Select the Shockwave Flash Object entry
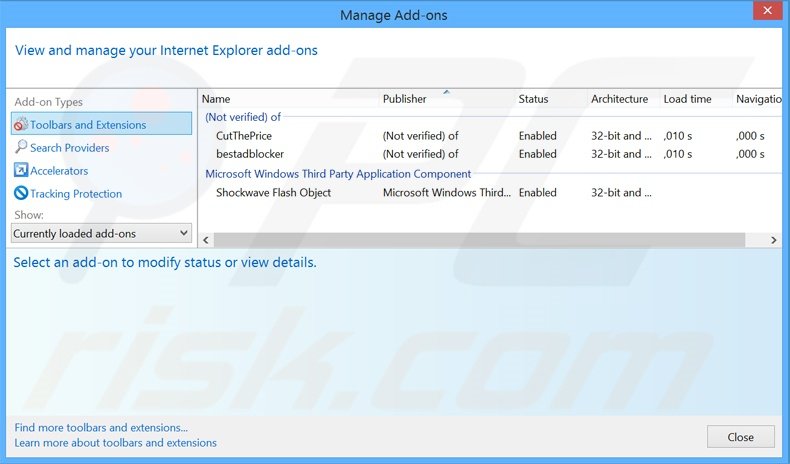The image size is (790, 464). point(273,193)
